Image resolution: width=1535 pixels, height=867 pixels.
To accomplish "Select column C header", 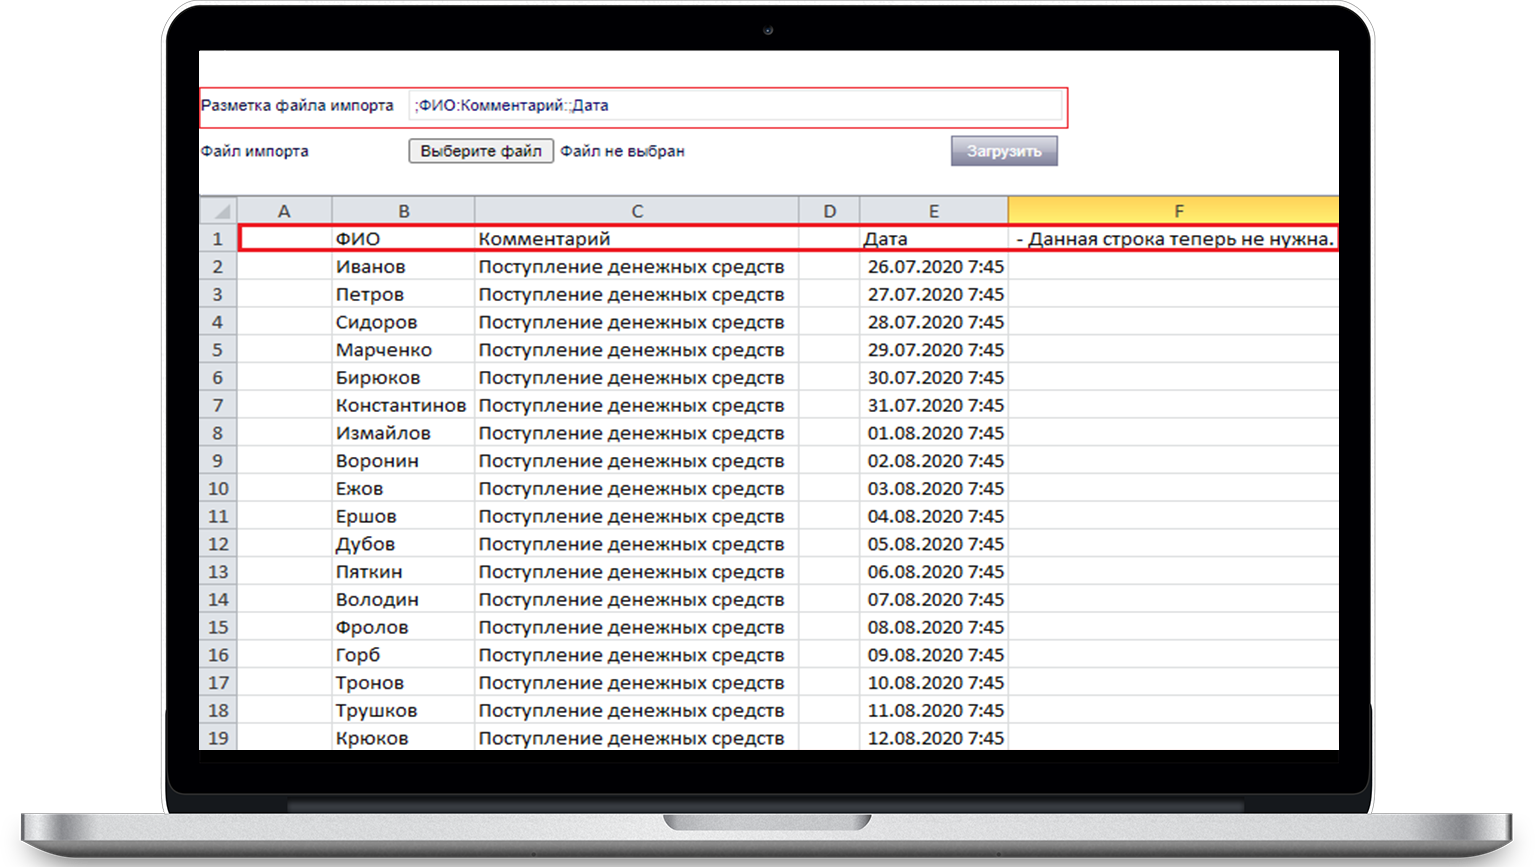I will [636, 211].
